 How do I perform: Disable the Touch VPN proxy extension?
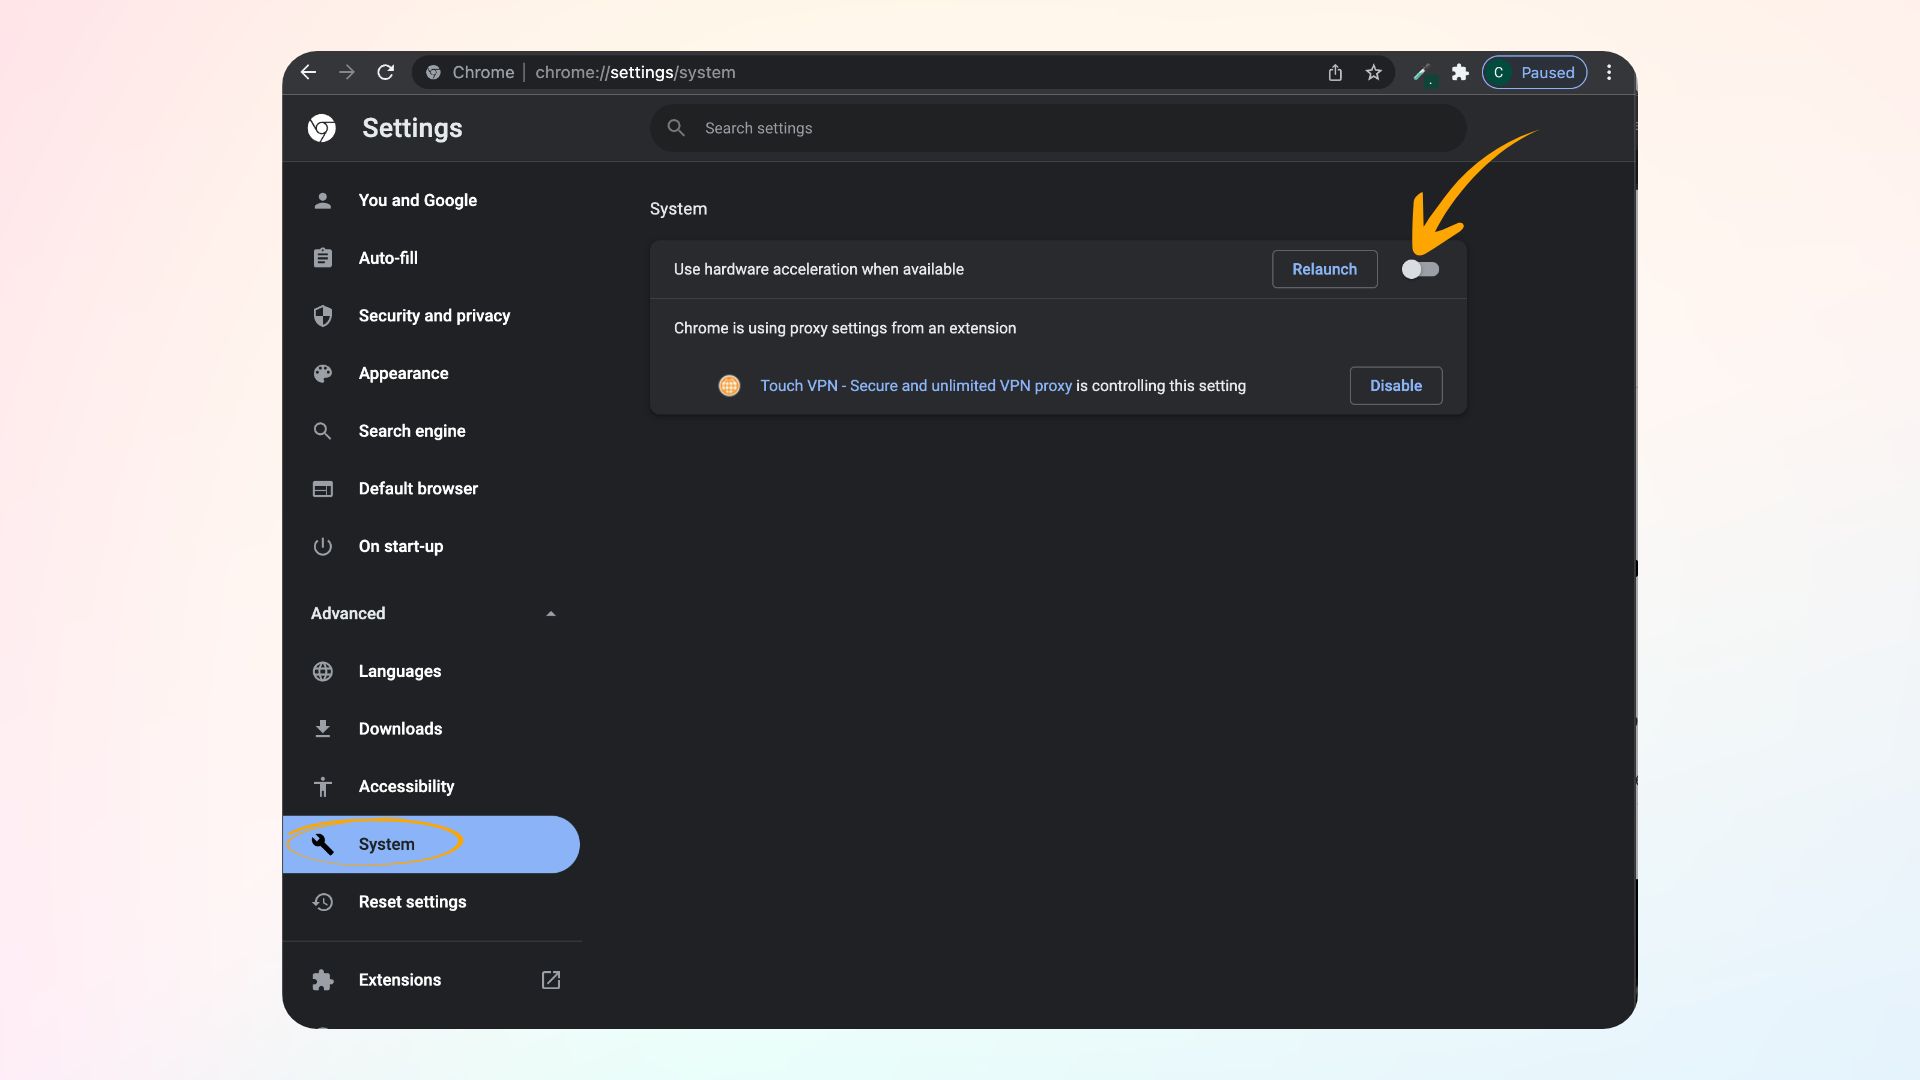(1395, 386)
